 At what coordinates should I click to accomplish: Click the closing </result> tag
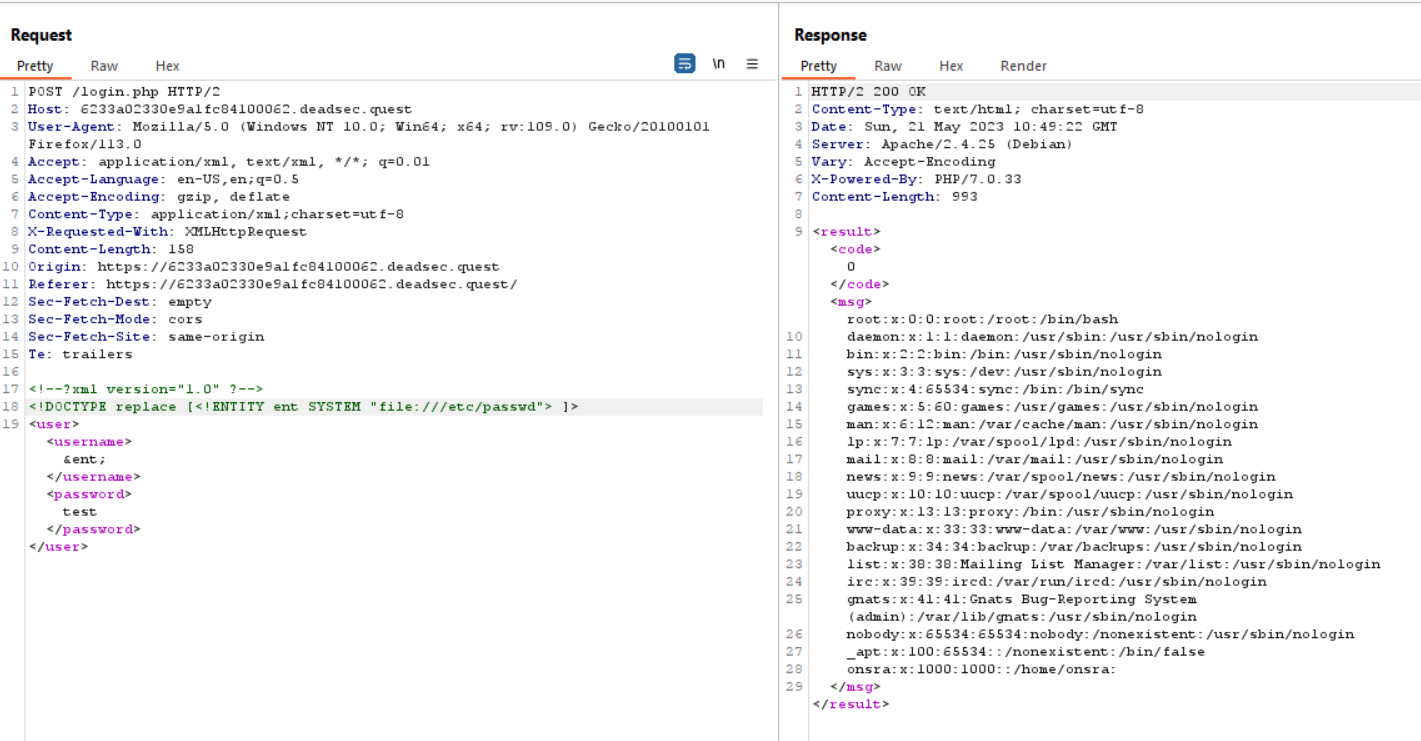851,704
